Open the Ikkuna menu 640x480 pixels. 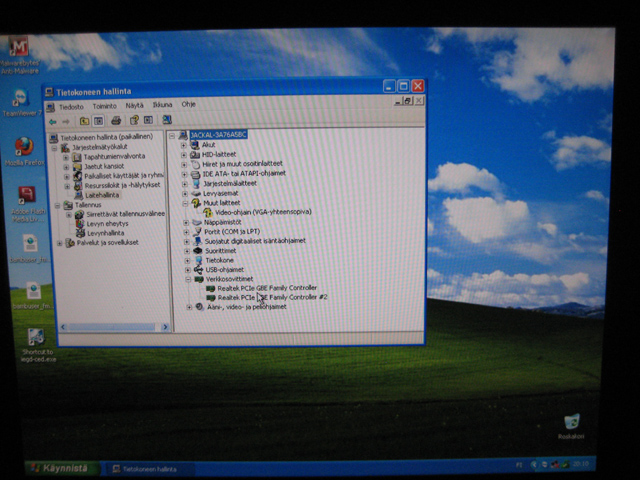click(x=162, y=105)
